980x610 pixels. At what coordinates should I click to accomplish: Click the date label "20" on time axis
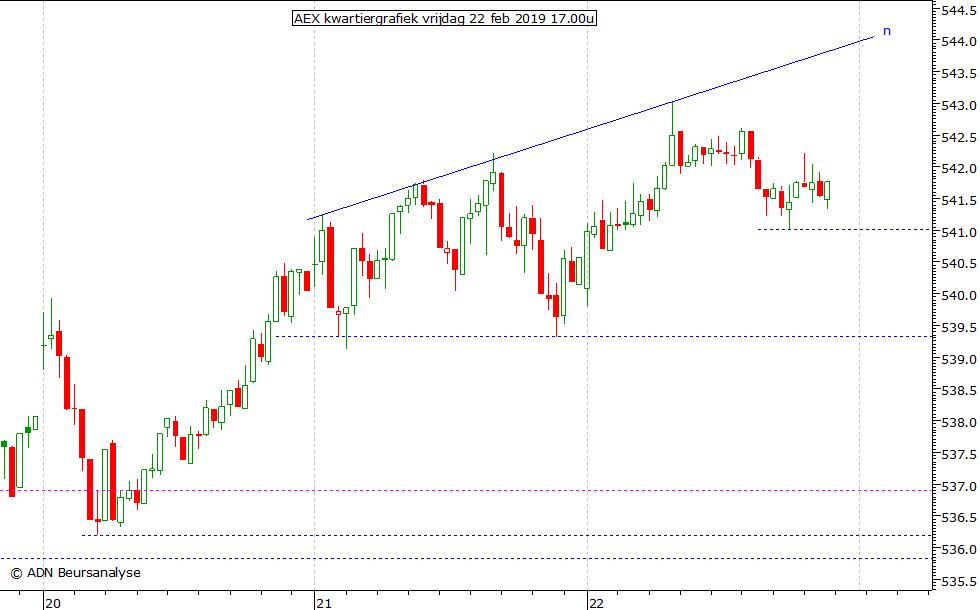[x=53, y=603]
